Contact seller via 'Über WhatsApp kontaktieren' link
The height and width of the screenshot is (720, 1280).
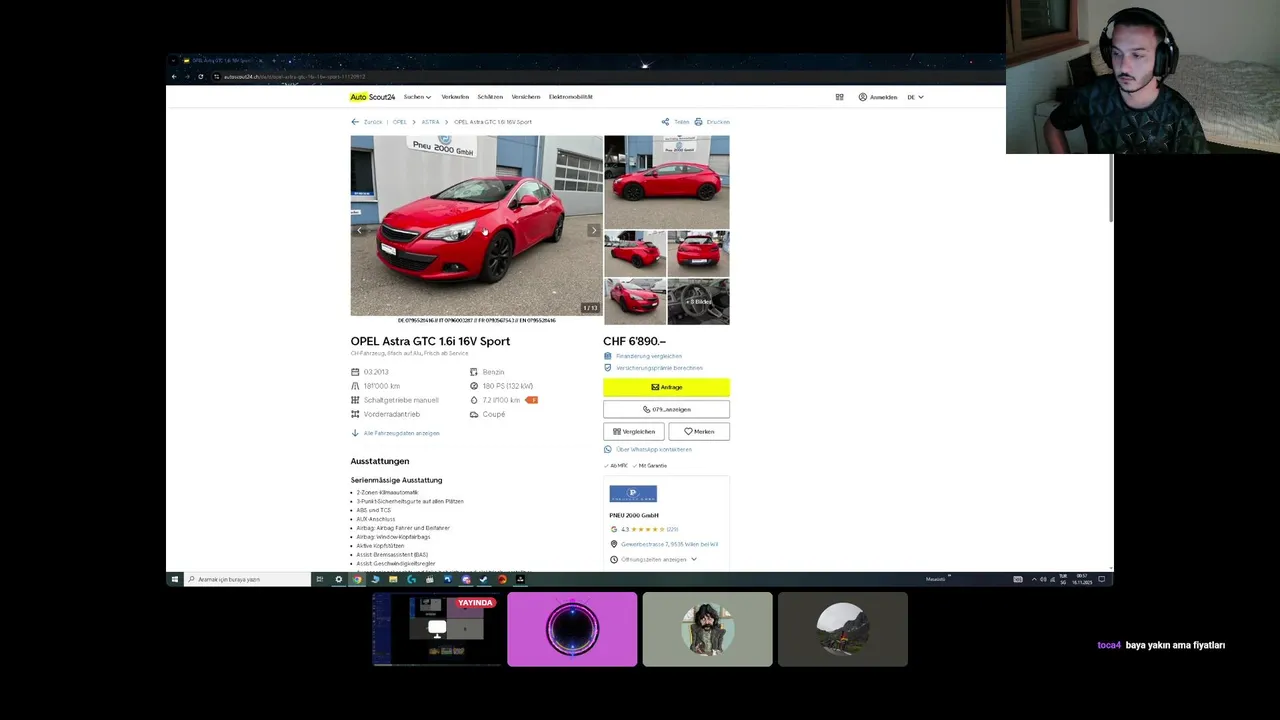(648, 449)
